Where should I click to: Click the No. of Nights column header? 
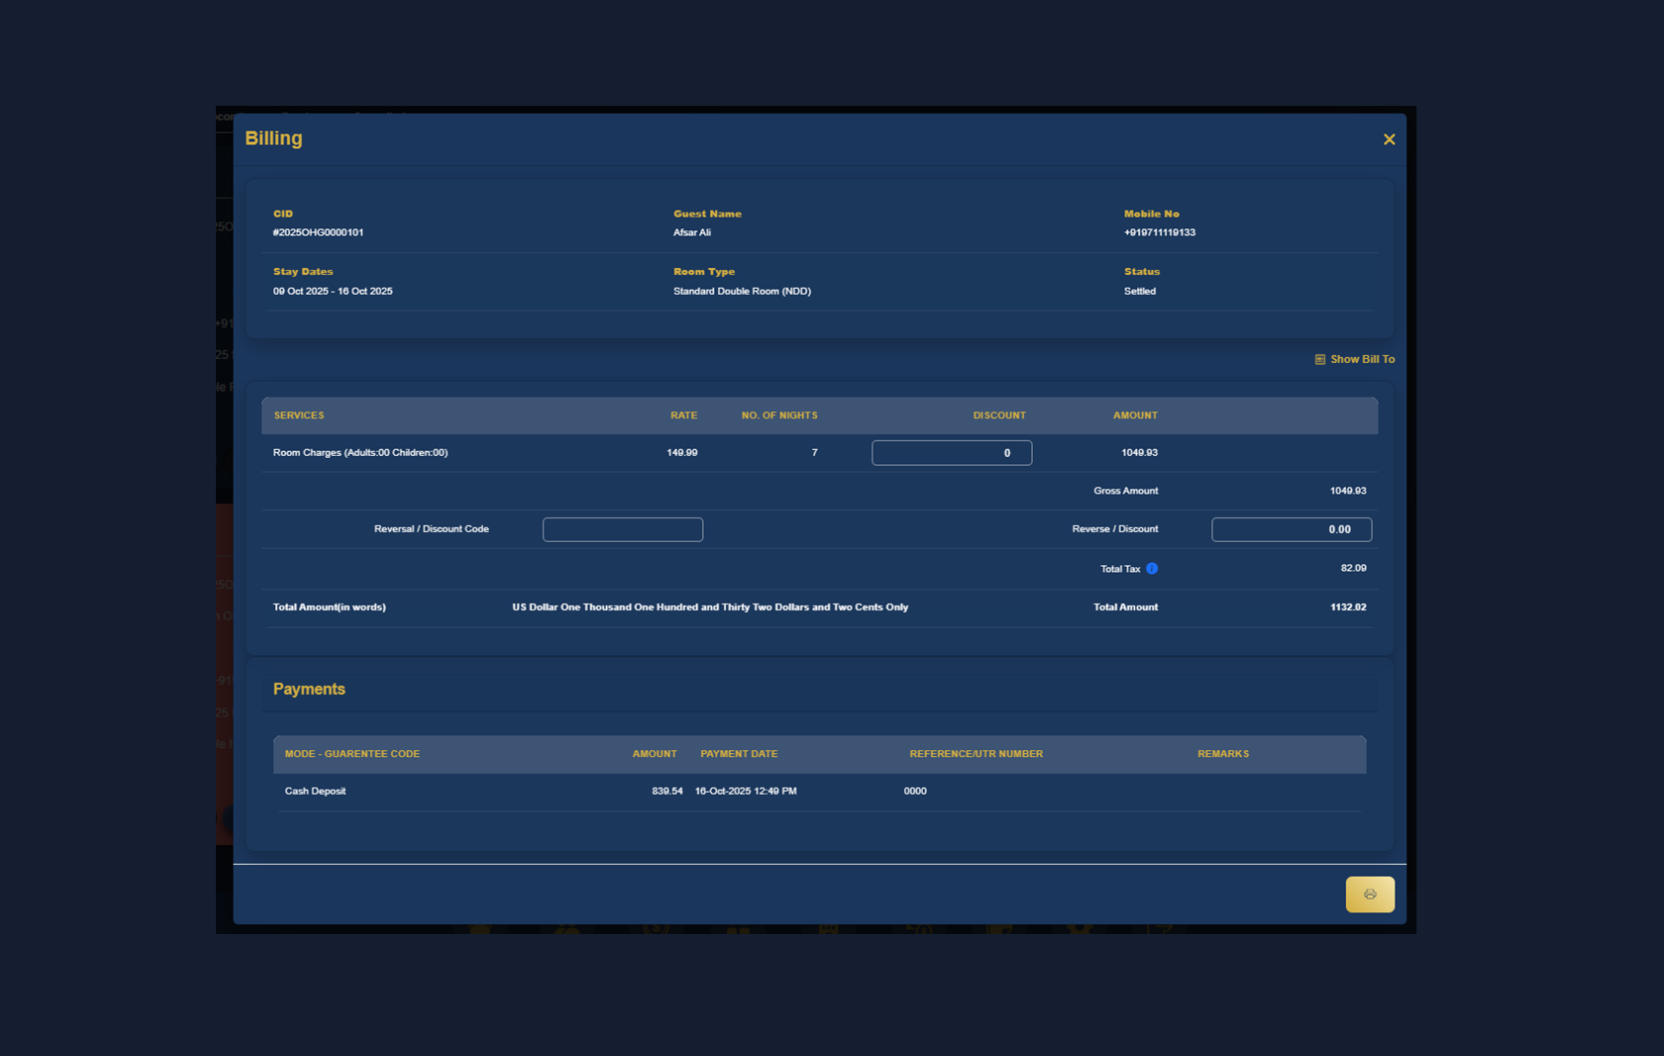point(779,415)
